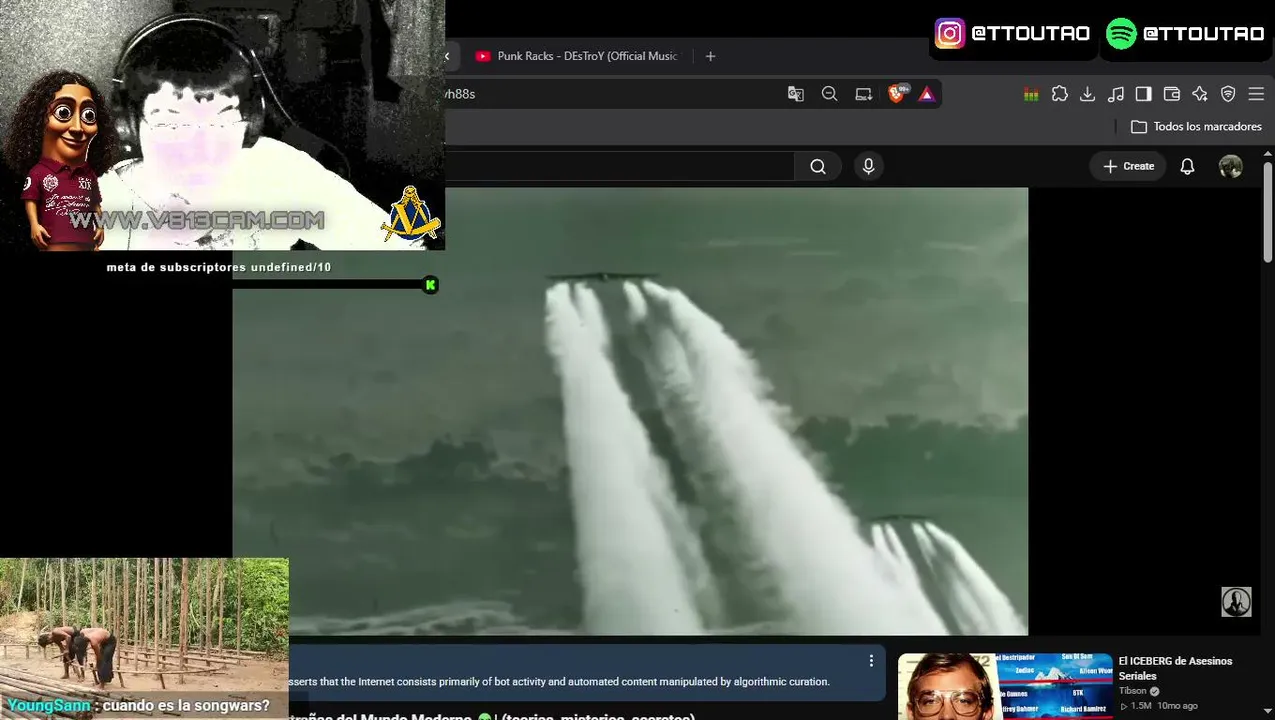The width and height of the screenshot is (1275, 720).
Task: Open media control music note icon
Action: (1116, 94)
